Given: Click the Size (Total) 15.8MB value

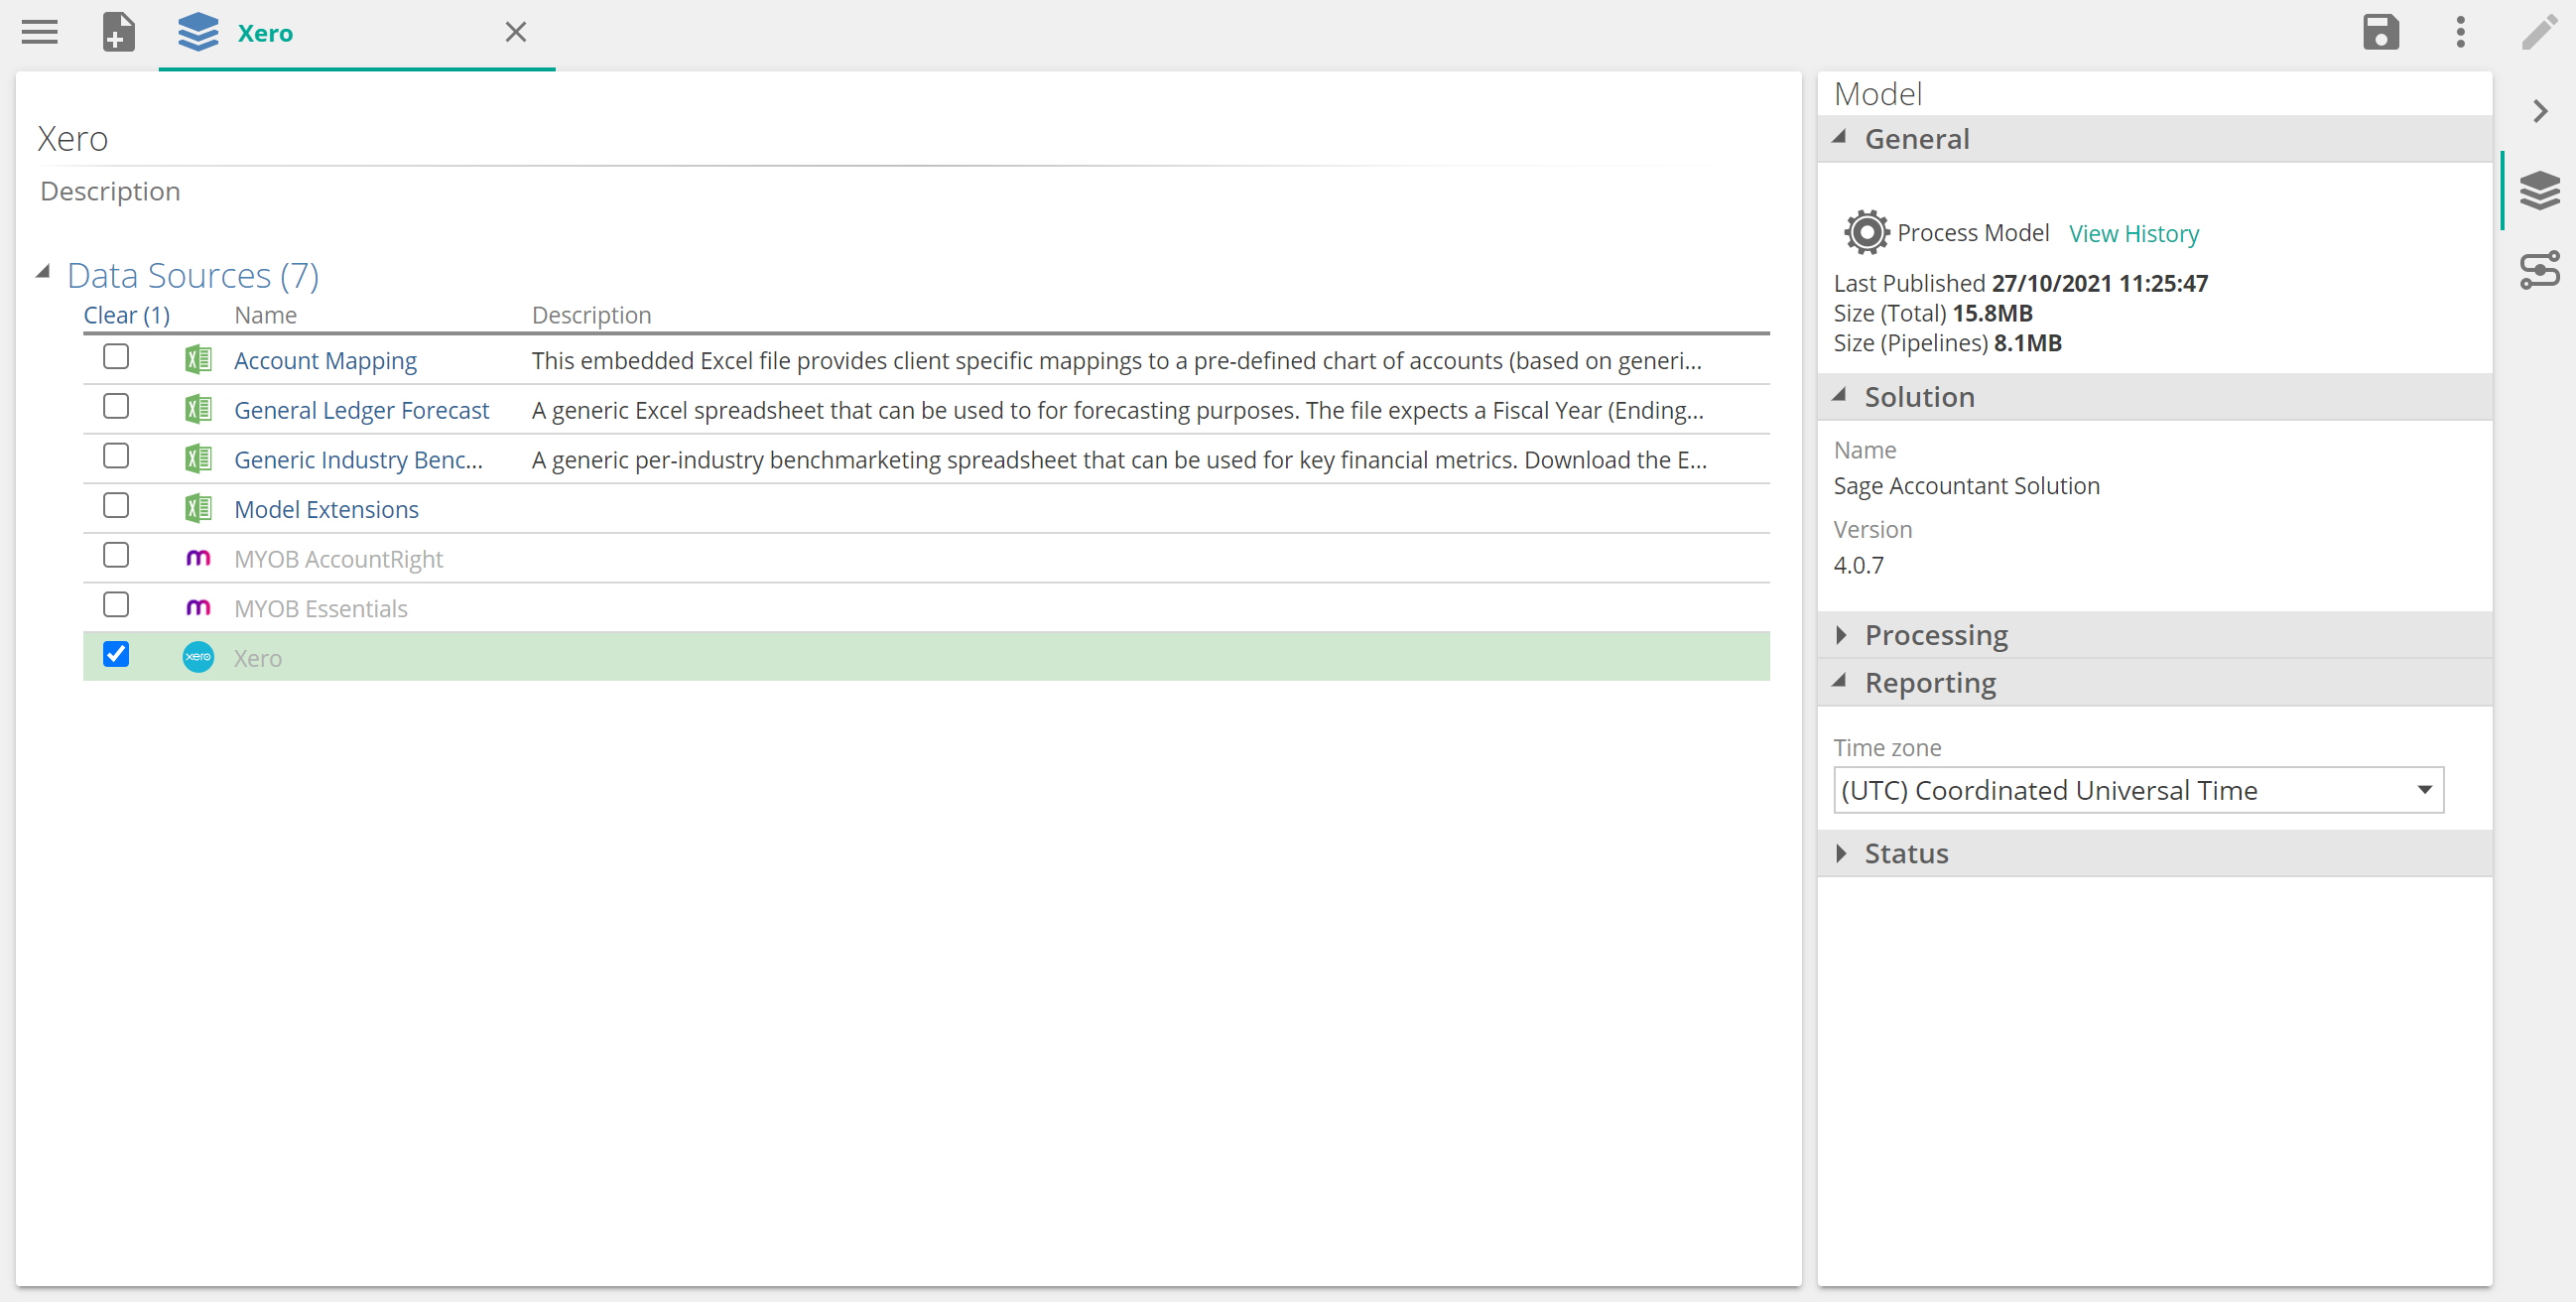Looking at the screenshot, I should pos(1992,313).
